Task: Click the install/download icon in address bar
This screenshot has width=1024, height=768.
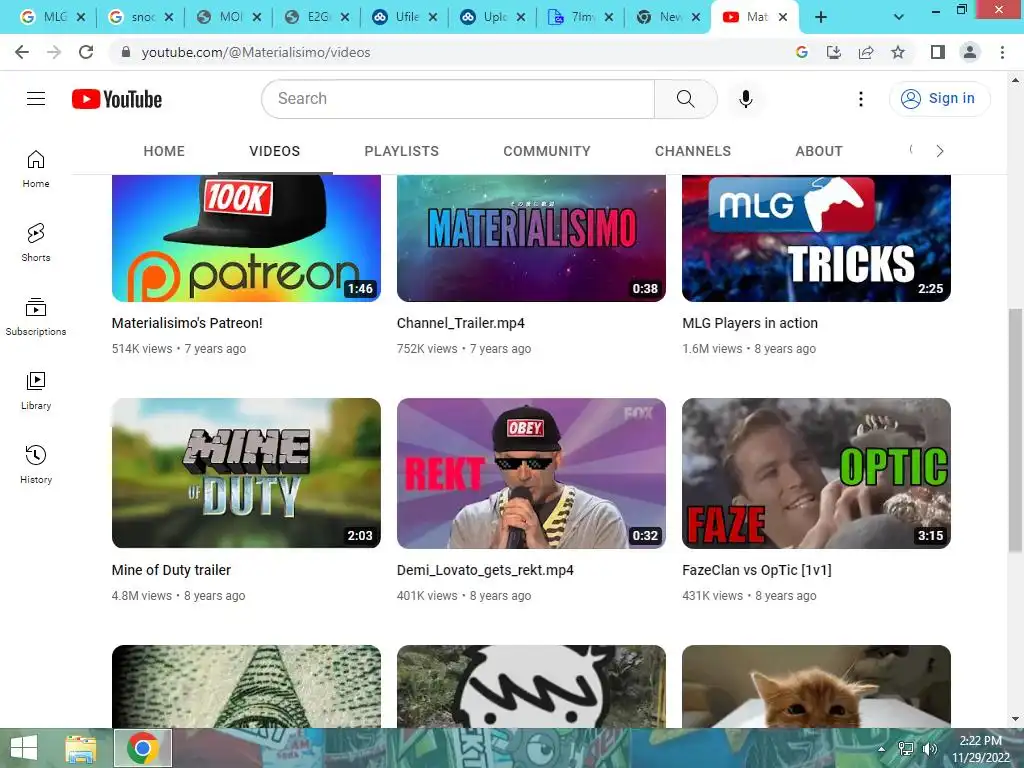Action: [x=834, y=52]
